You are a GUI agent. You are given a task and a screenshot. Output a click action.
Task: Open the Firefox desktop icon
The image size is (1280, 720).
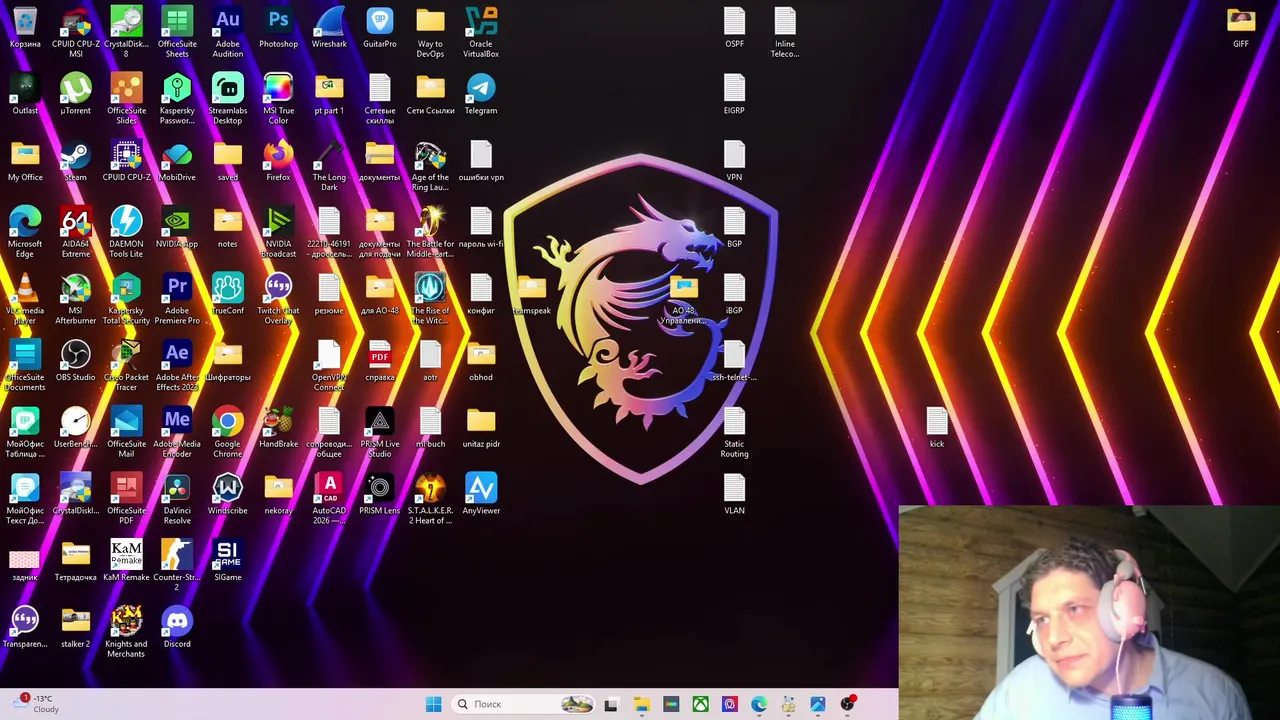(278, 162)
